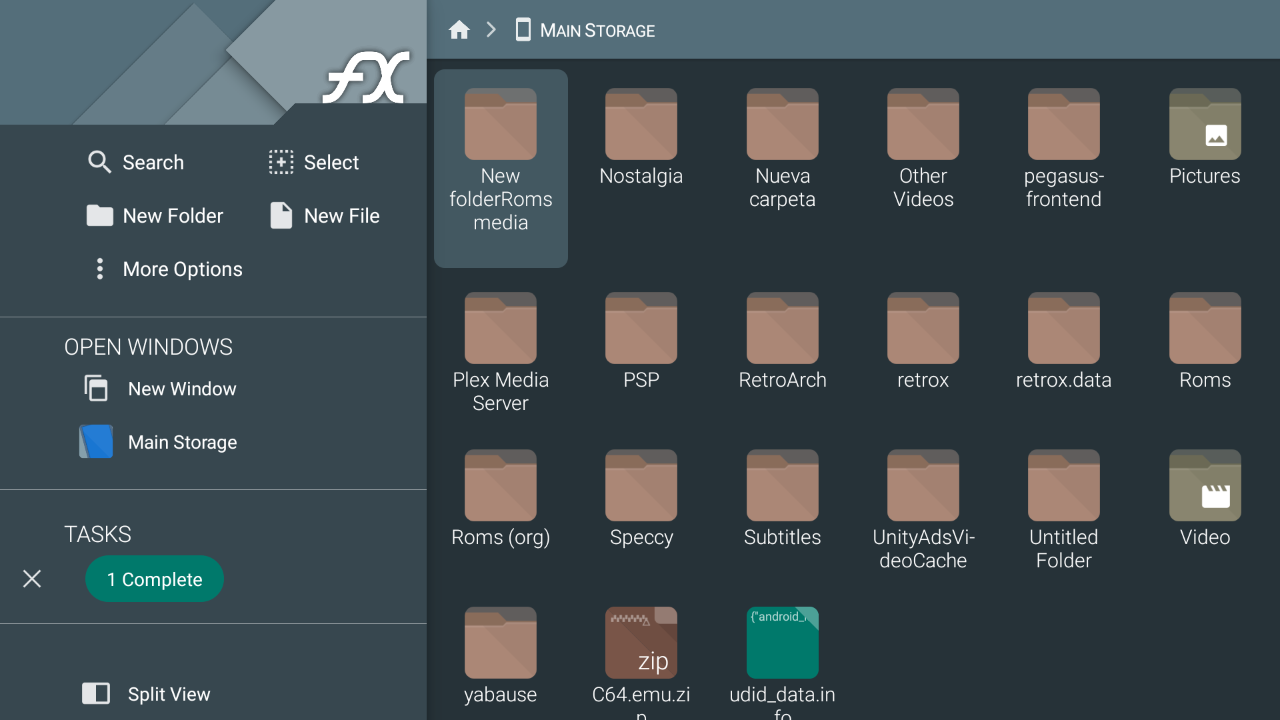Open the retrox folder
The height and width of the screenshot is (720, 1280).
[x=923, y=342]
